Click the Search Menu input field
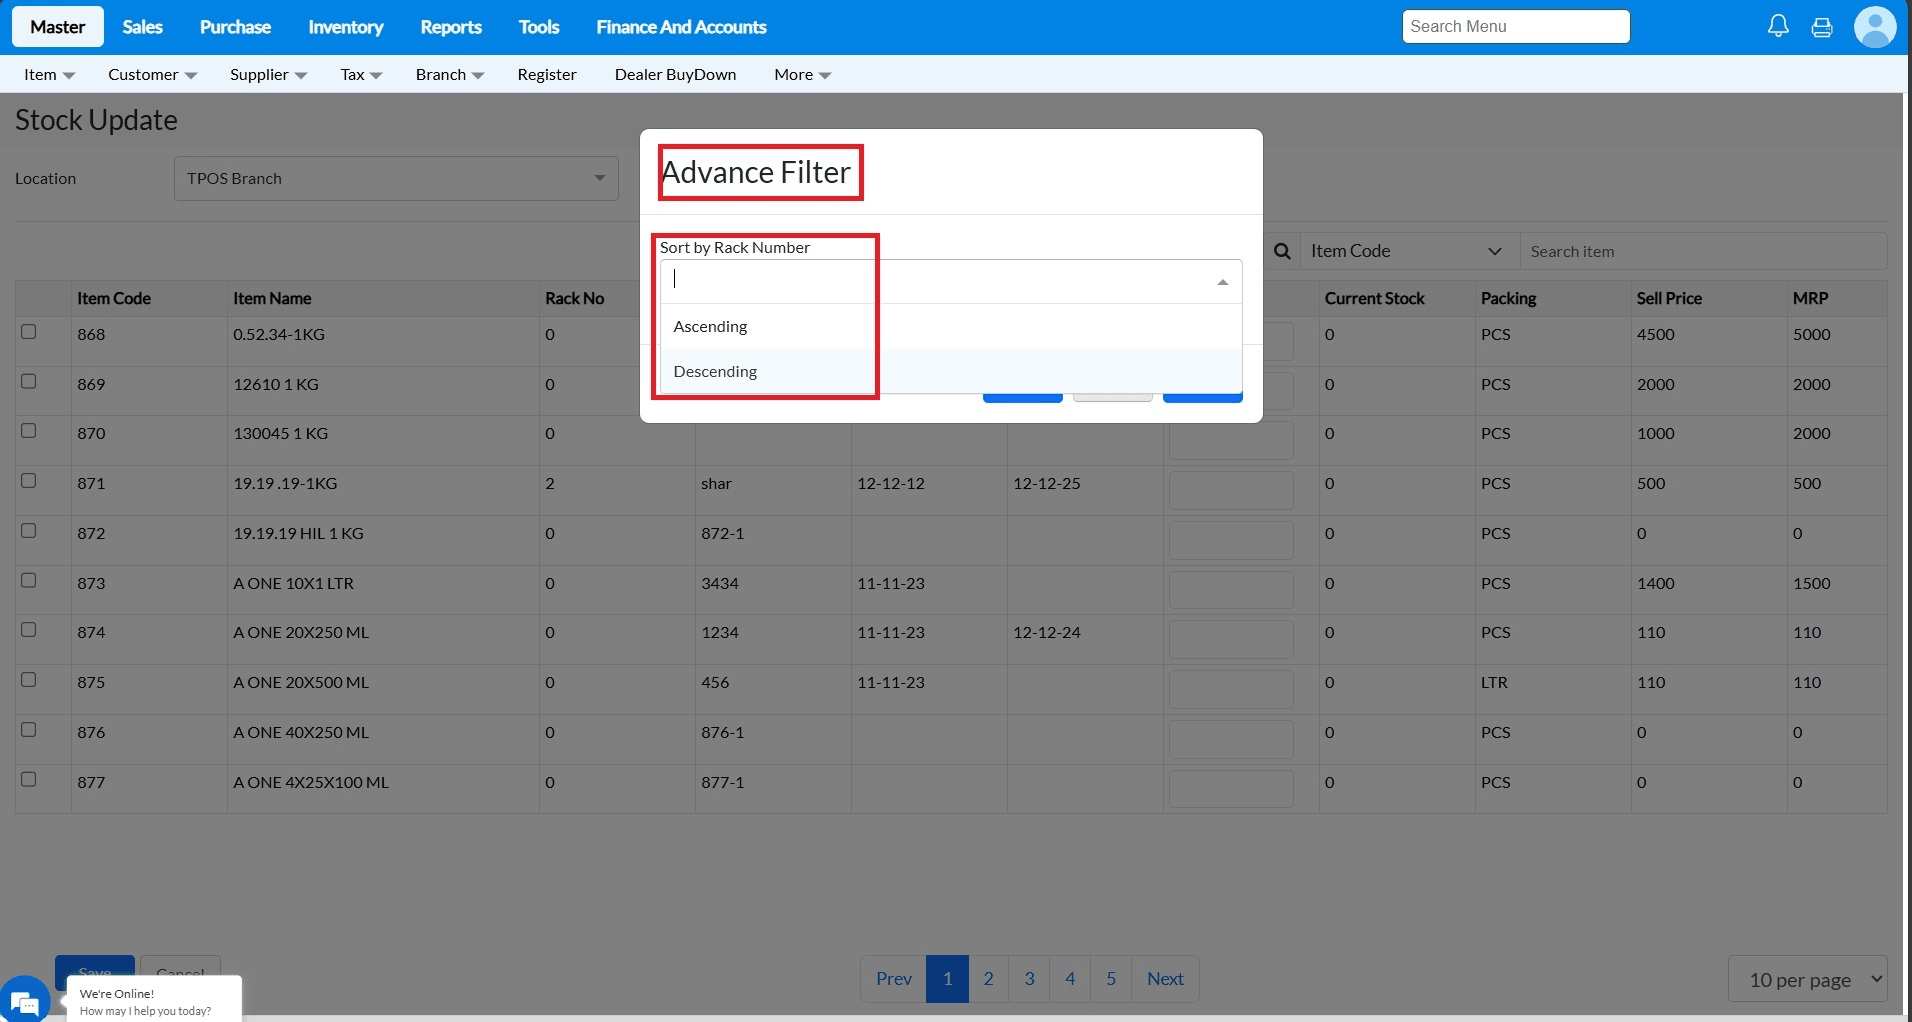 pos(1516,27)
